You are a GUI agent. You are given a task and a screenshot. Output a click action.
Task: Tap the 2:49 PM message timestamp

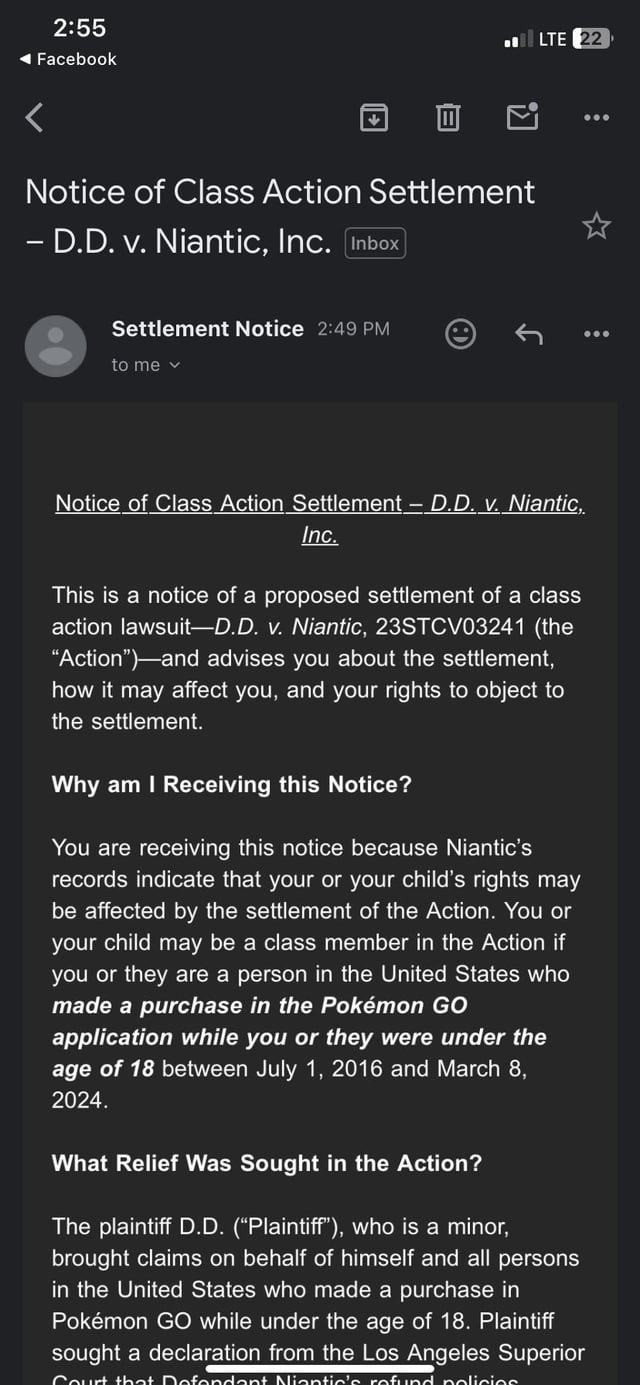[x=353, y=329]
